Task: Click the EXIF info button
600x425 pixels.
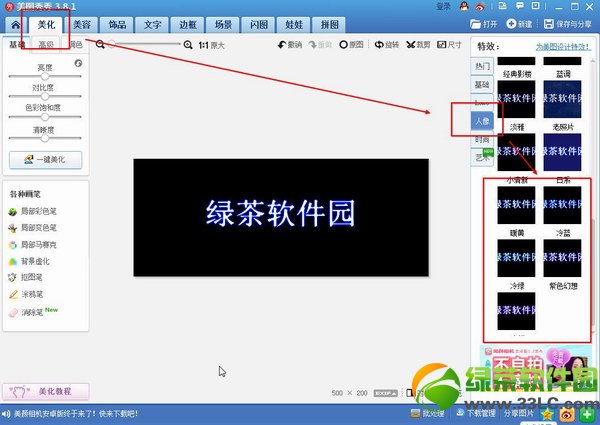Action: [x=385, y=393]
